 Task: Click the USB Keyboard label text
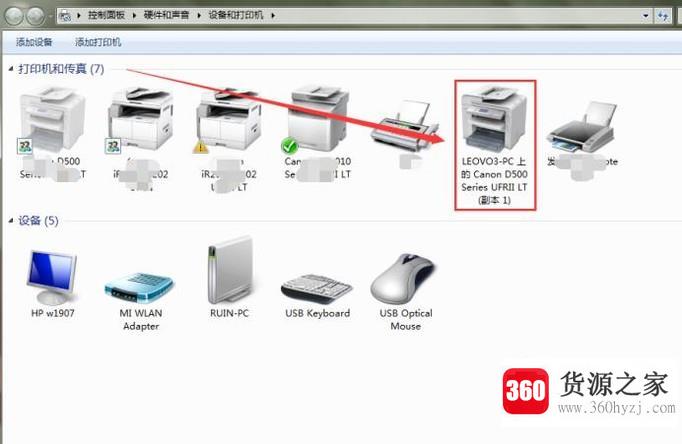point(318,313)
